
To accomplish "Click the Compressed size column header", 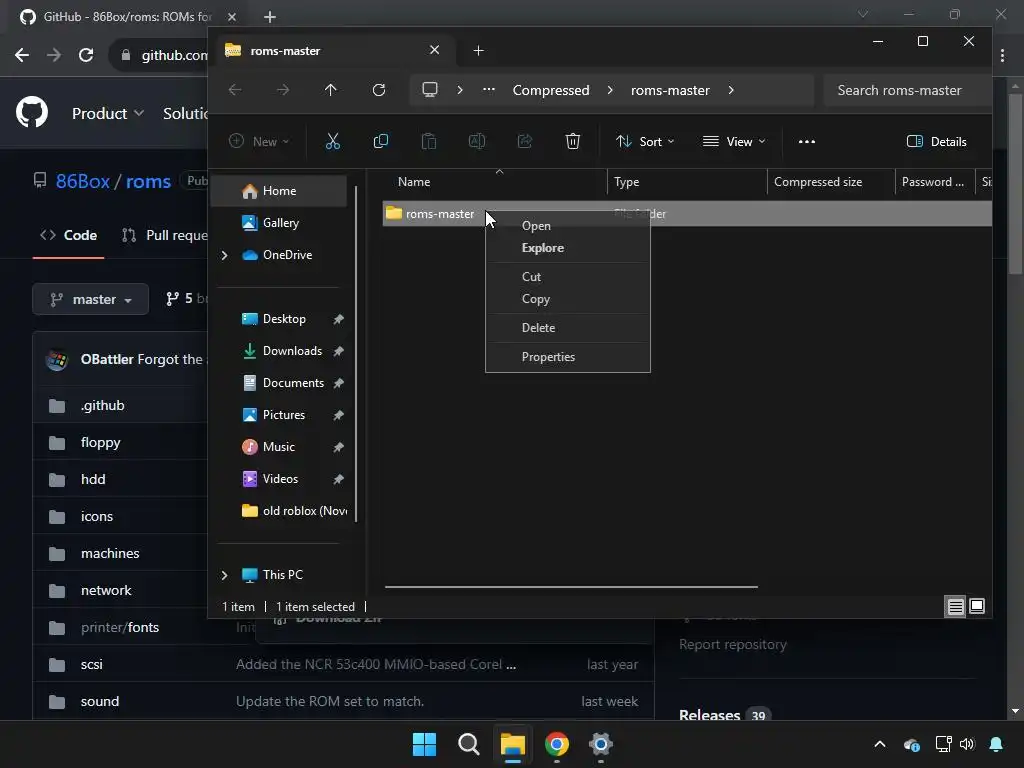I will [831, 182].
